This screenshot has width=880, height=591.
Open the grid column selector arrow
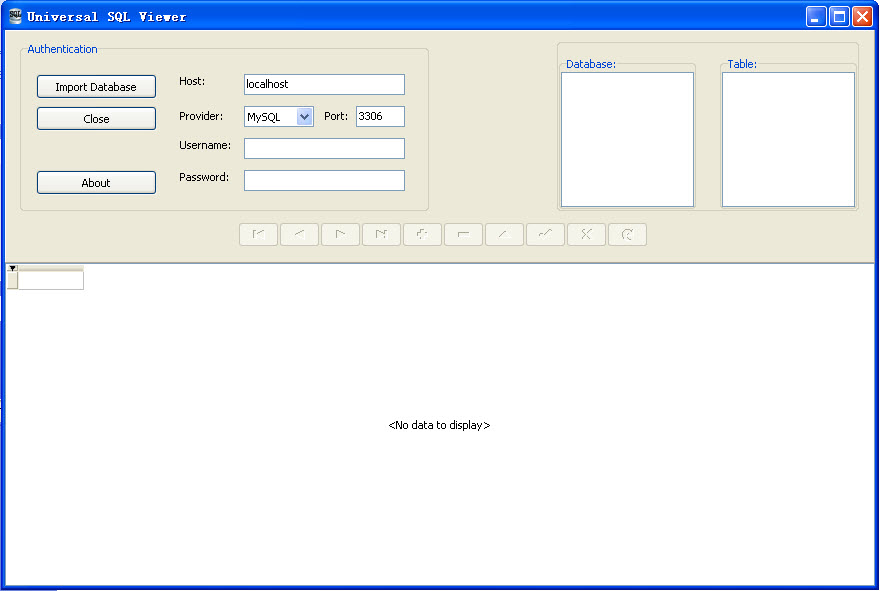coord(12,268)
